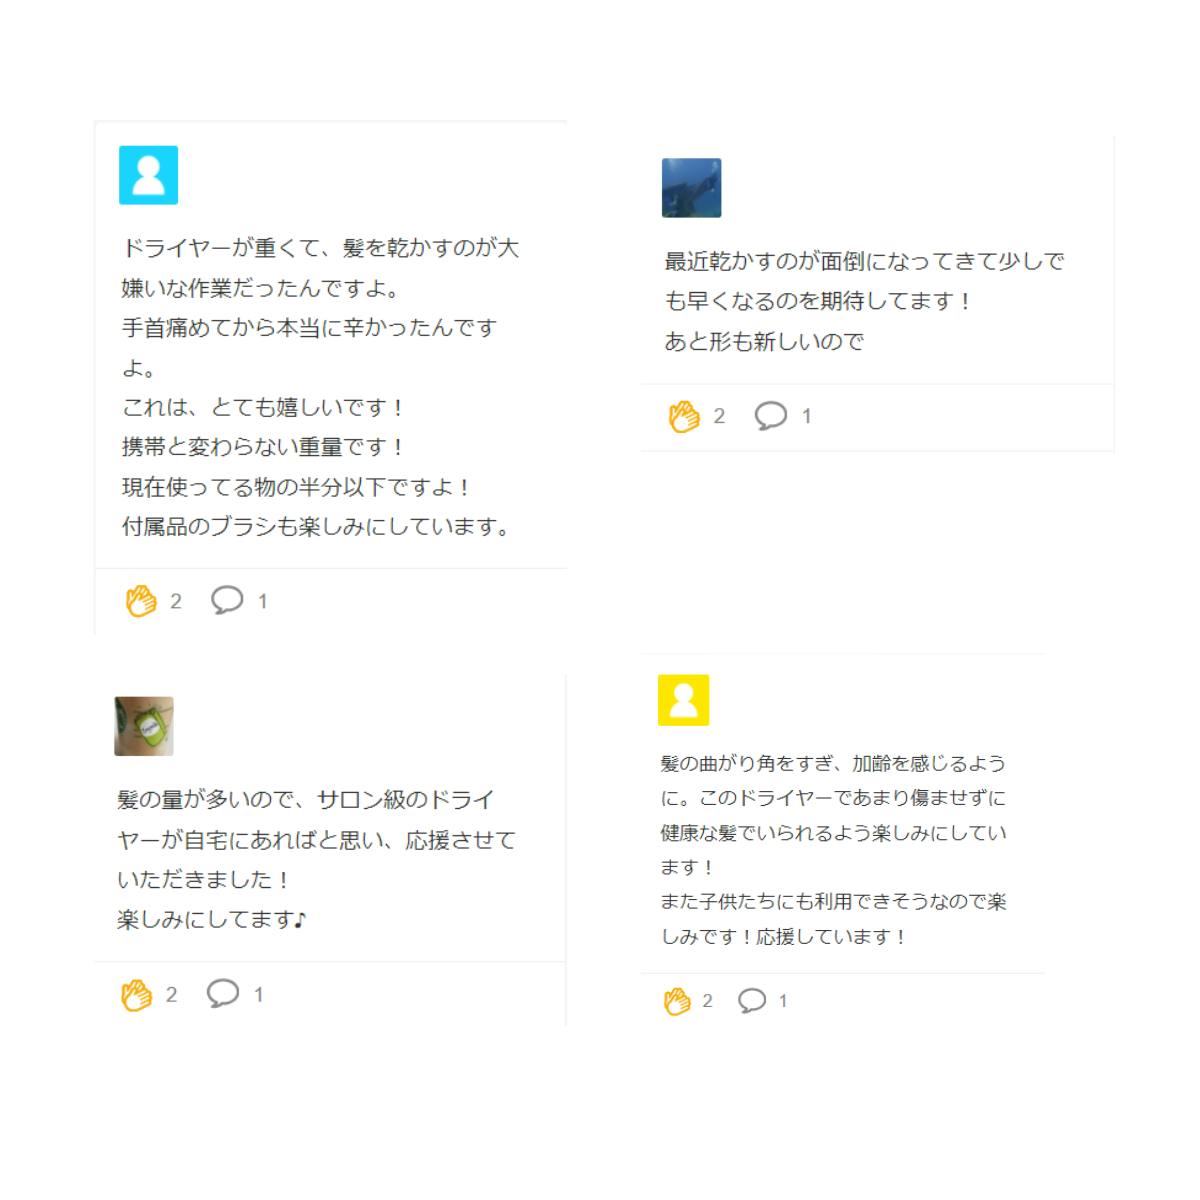Click speech bubble under 最近乾かすのが面倒 comment
The image size is (1200, 1200).
pyautogui.click(x=770, y=415)
